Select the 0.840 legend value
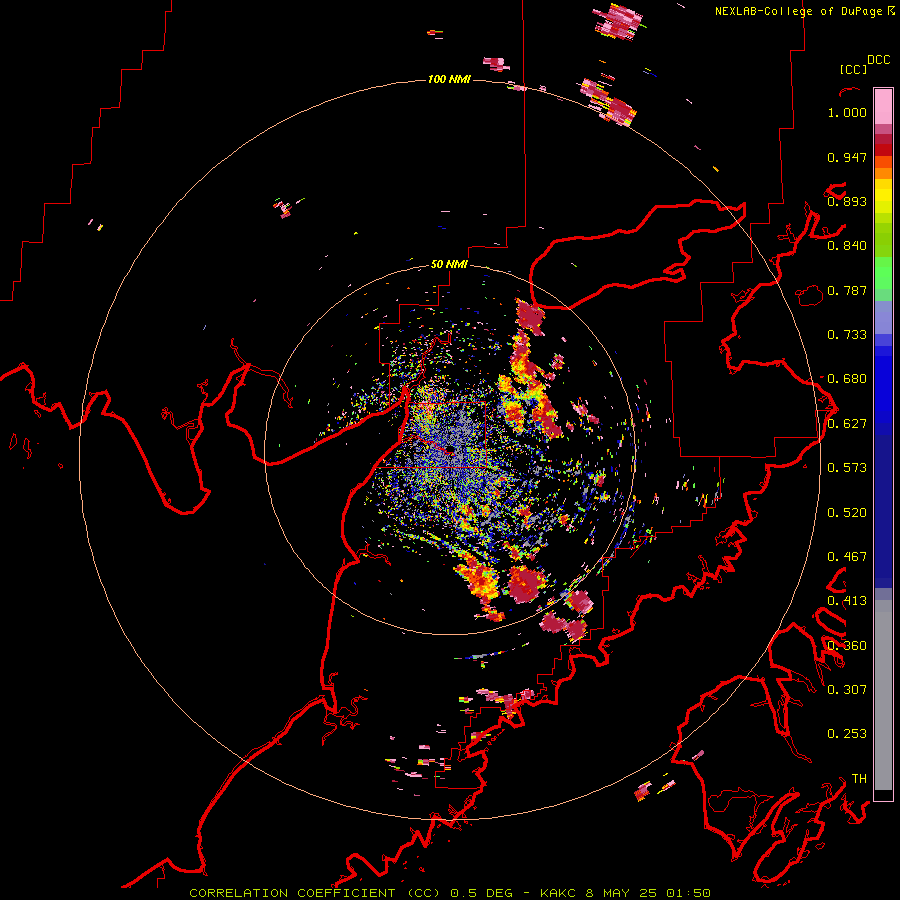Viewport: 900px width, 900px height. 847,246
